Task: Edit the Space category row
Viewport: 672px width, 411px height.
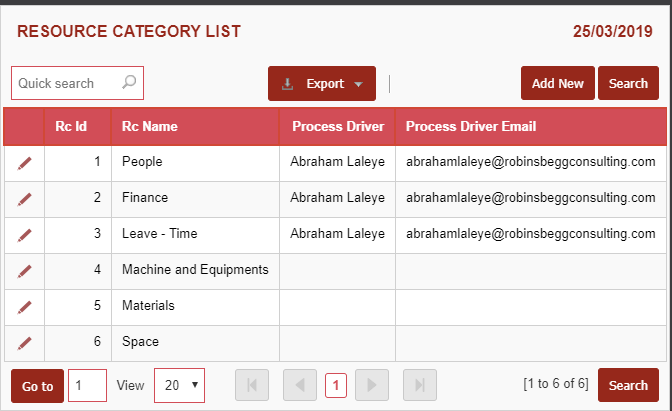Action: 25,343
